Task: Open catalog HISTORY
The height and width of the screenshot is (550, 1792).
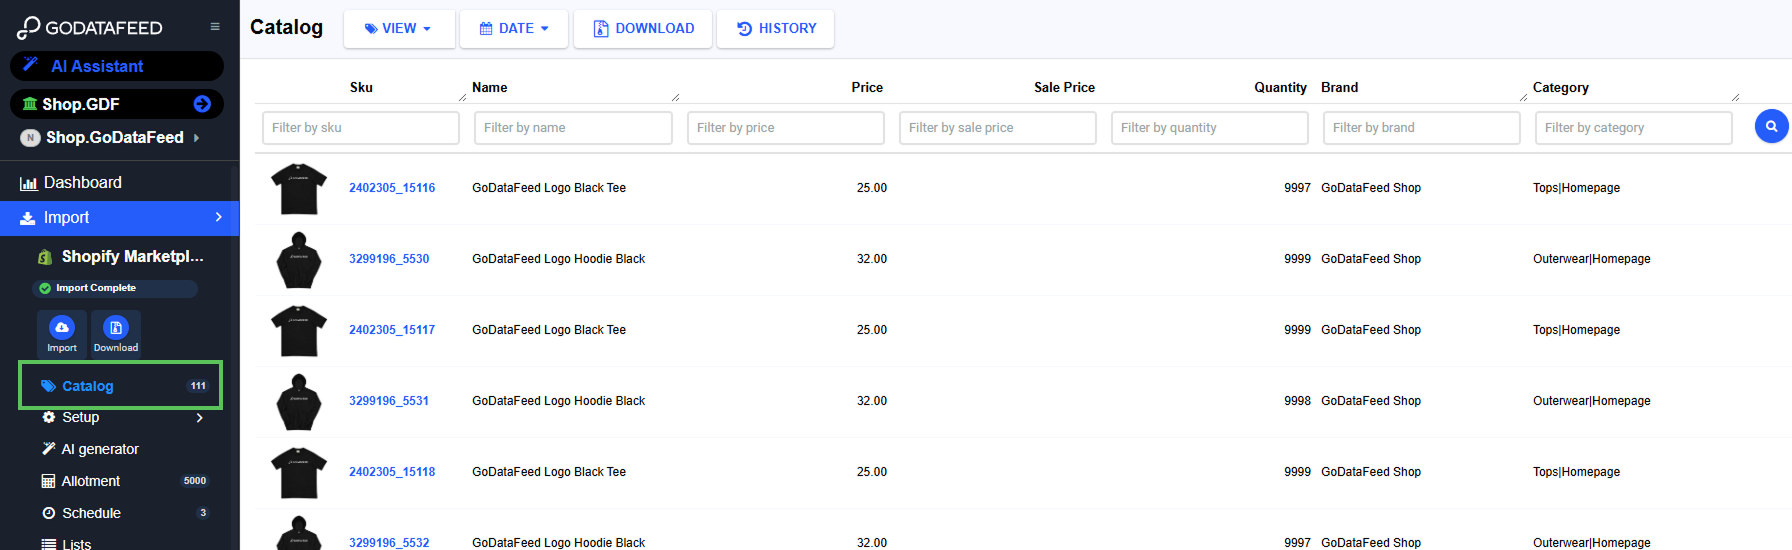Action: [776, 29]
